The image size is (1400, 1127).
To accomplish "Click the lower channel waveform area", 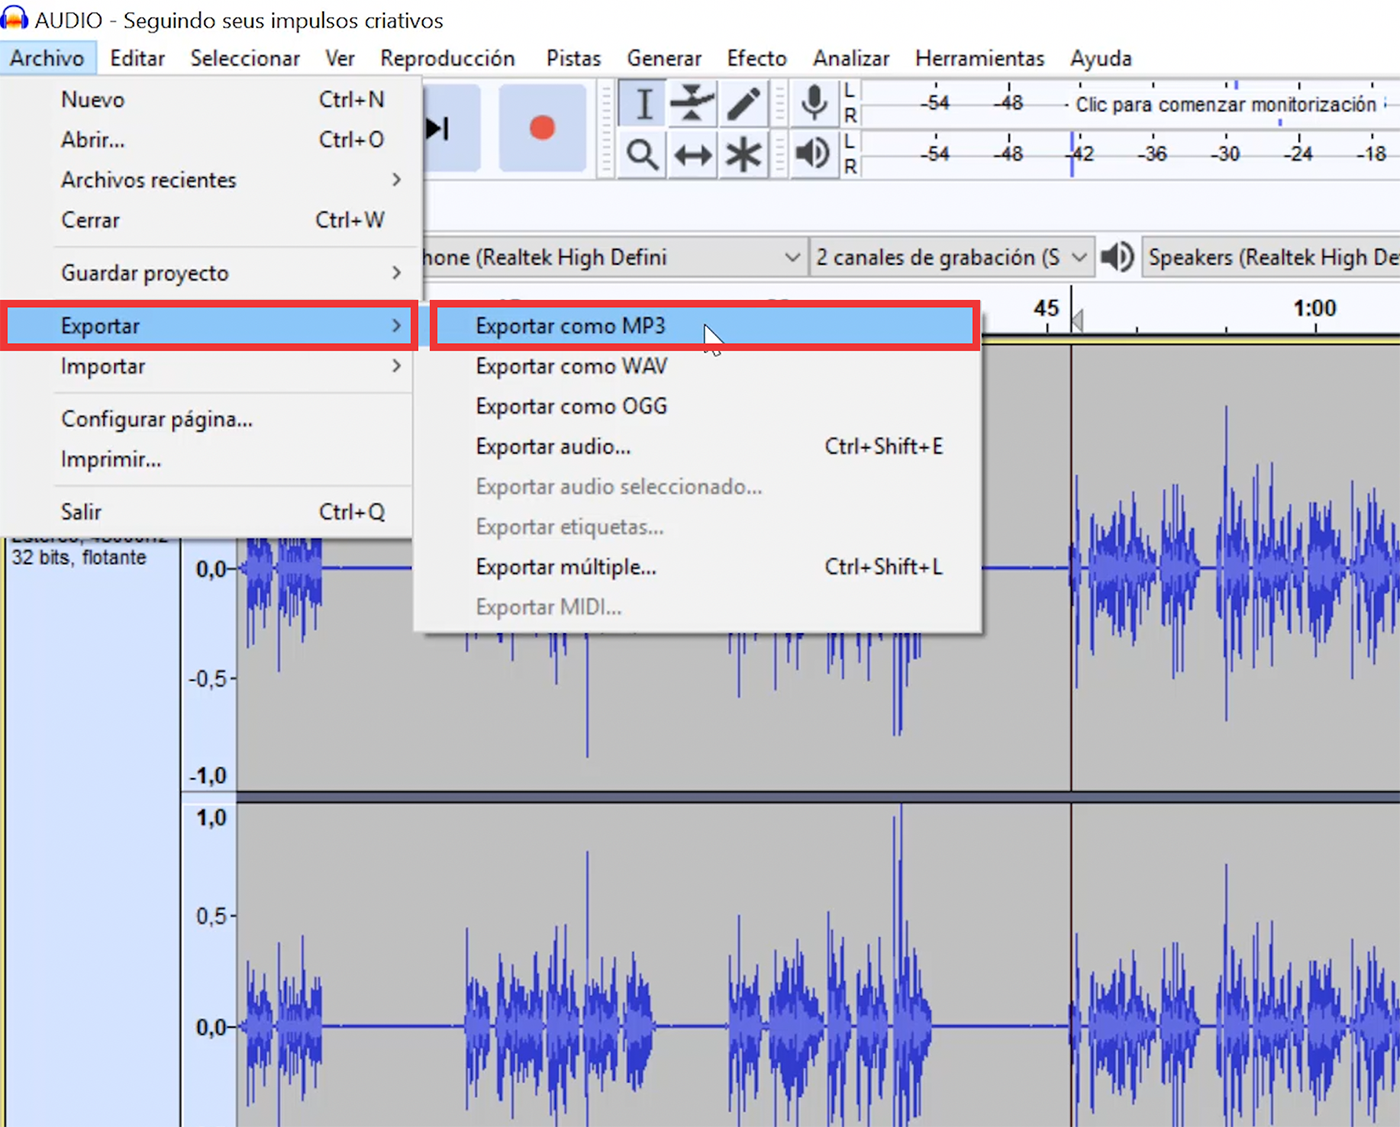I will (818, 965).
